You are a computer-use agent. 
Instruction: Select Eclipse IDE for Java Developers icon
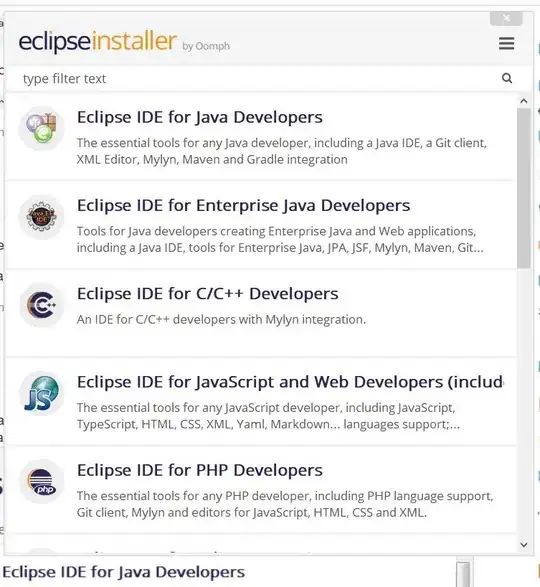[x=42, y=128]
